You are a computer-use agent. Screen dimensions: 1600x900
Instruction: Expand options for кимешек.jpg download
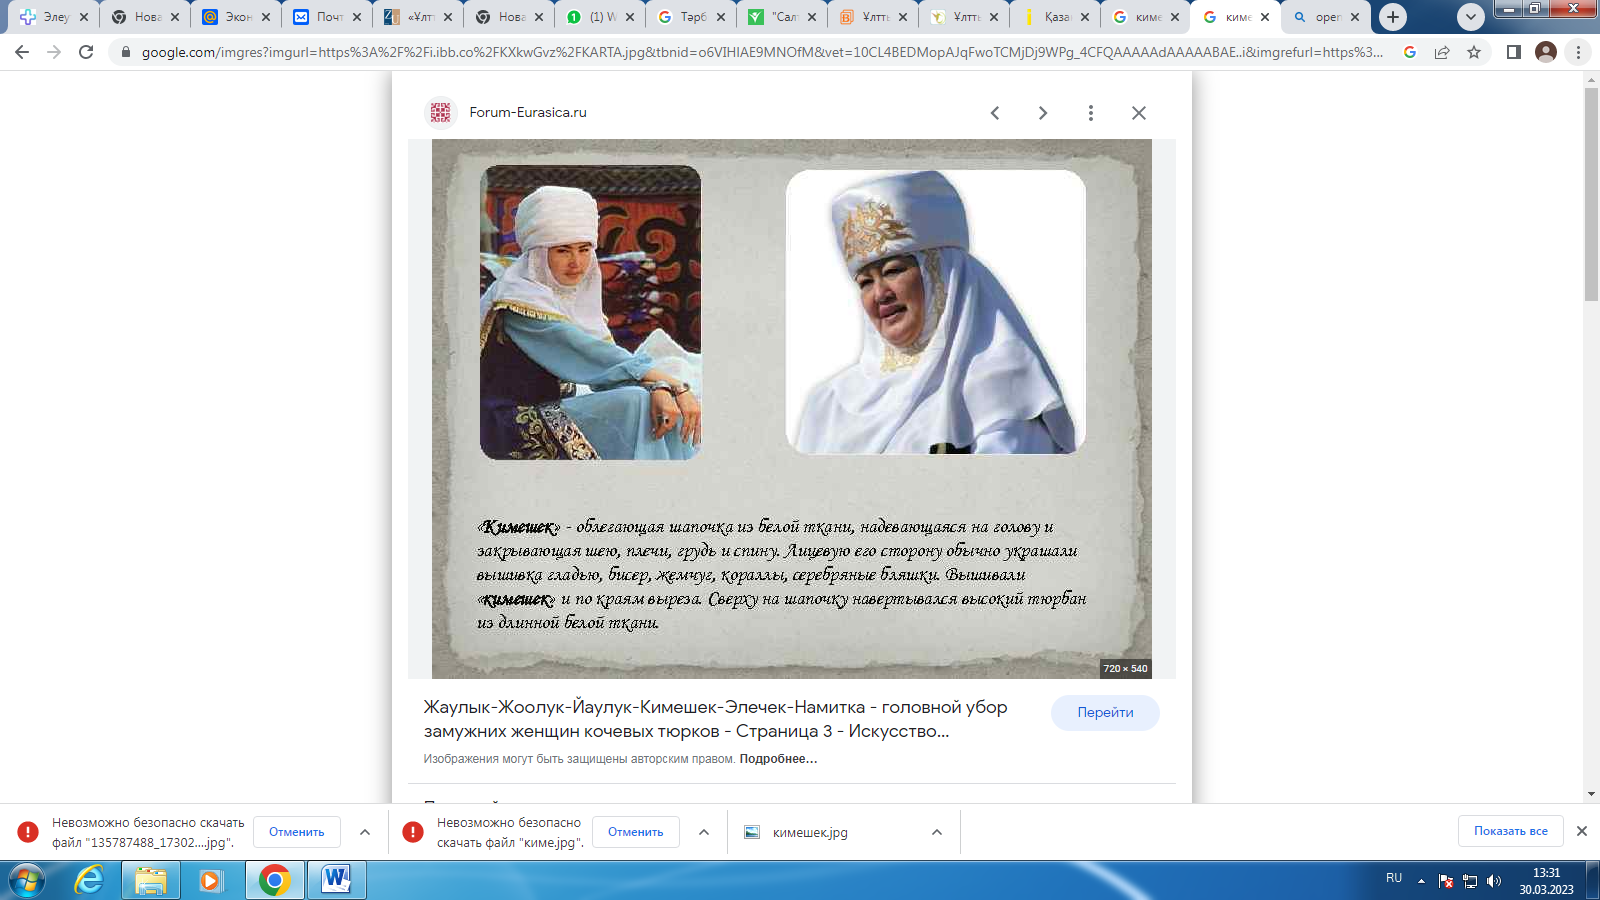click(936, 832)
